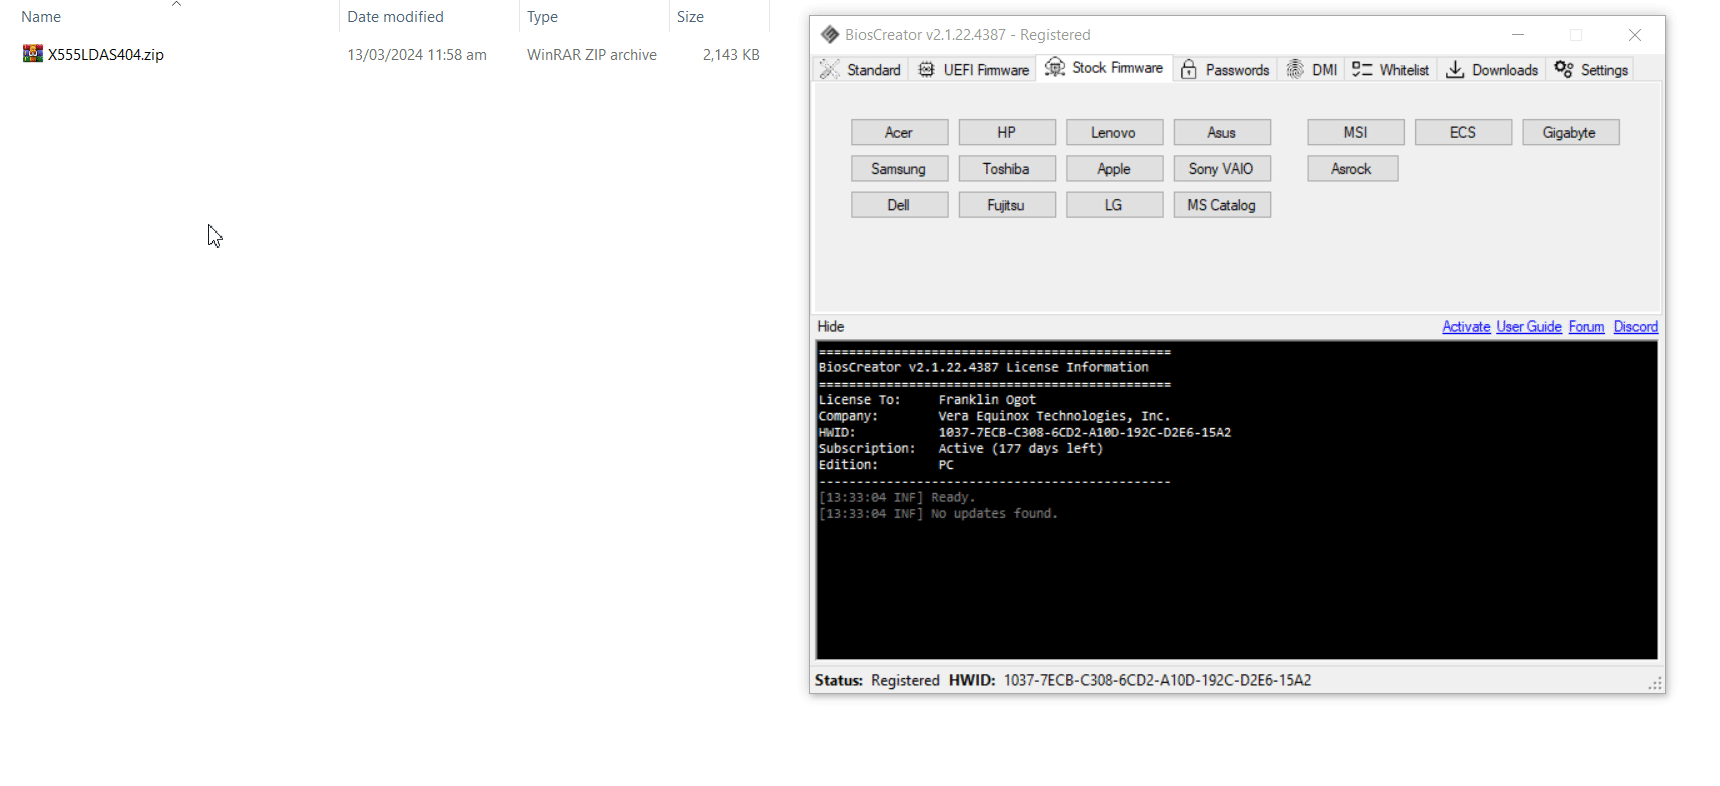Click the 2,143 KB size cell
This screenshot has width=1720, height=786.
pyautogui.click(x=731, y=54)
